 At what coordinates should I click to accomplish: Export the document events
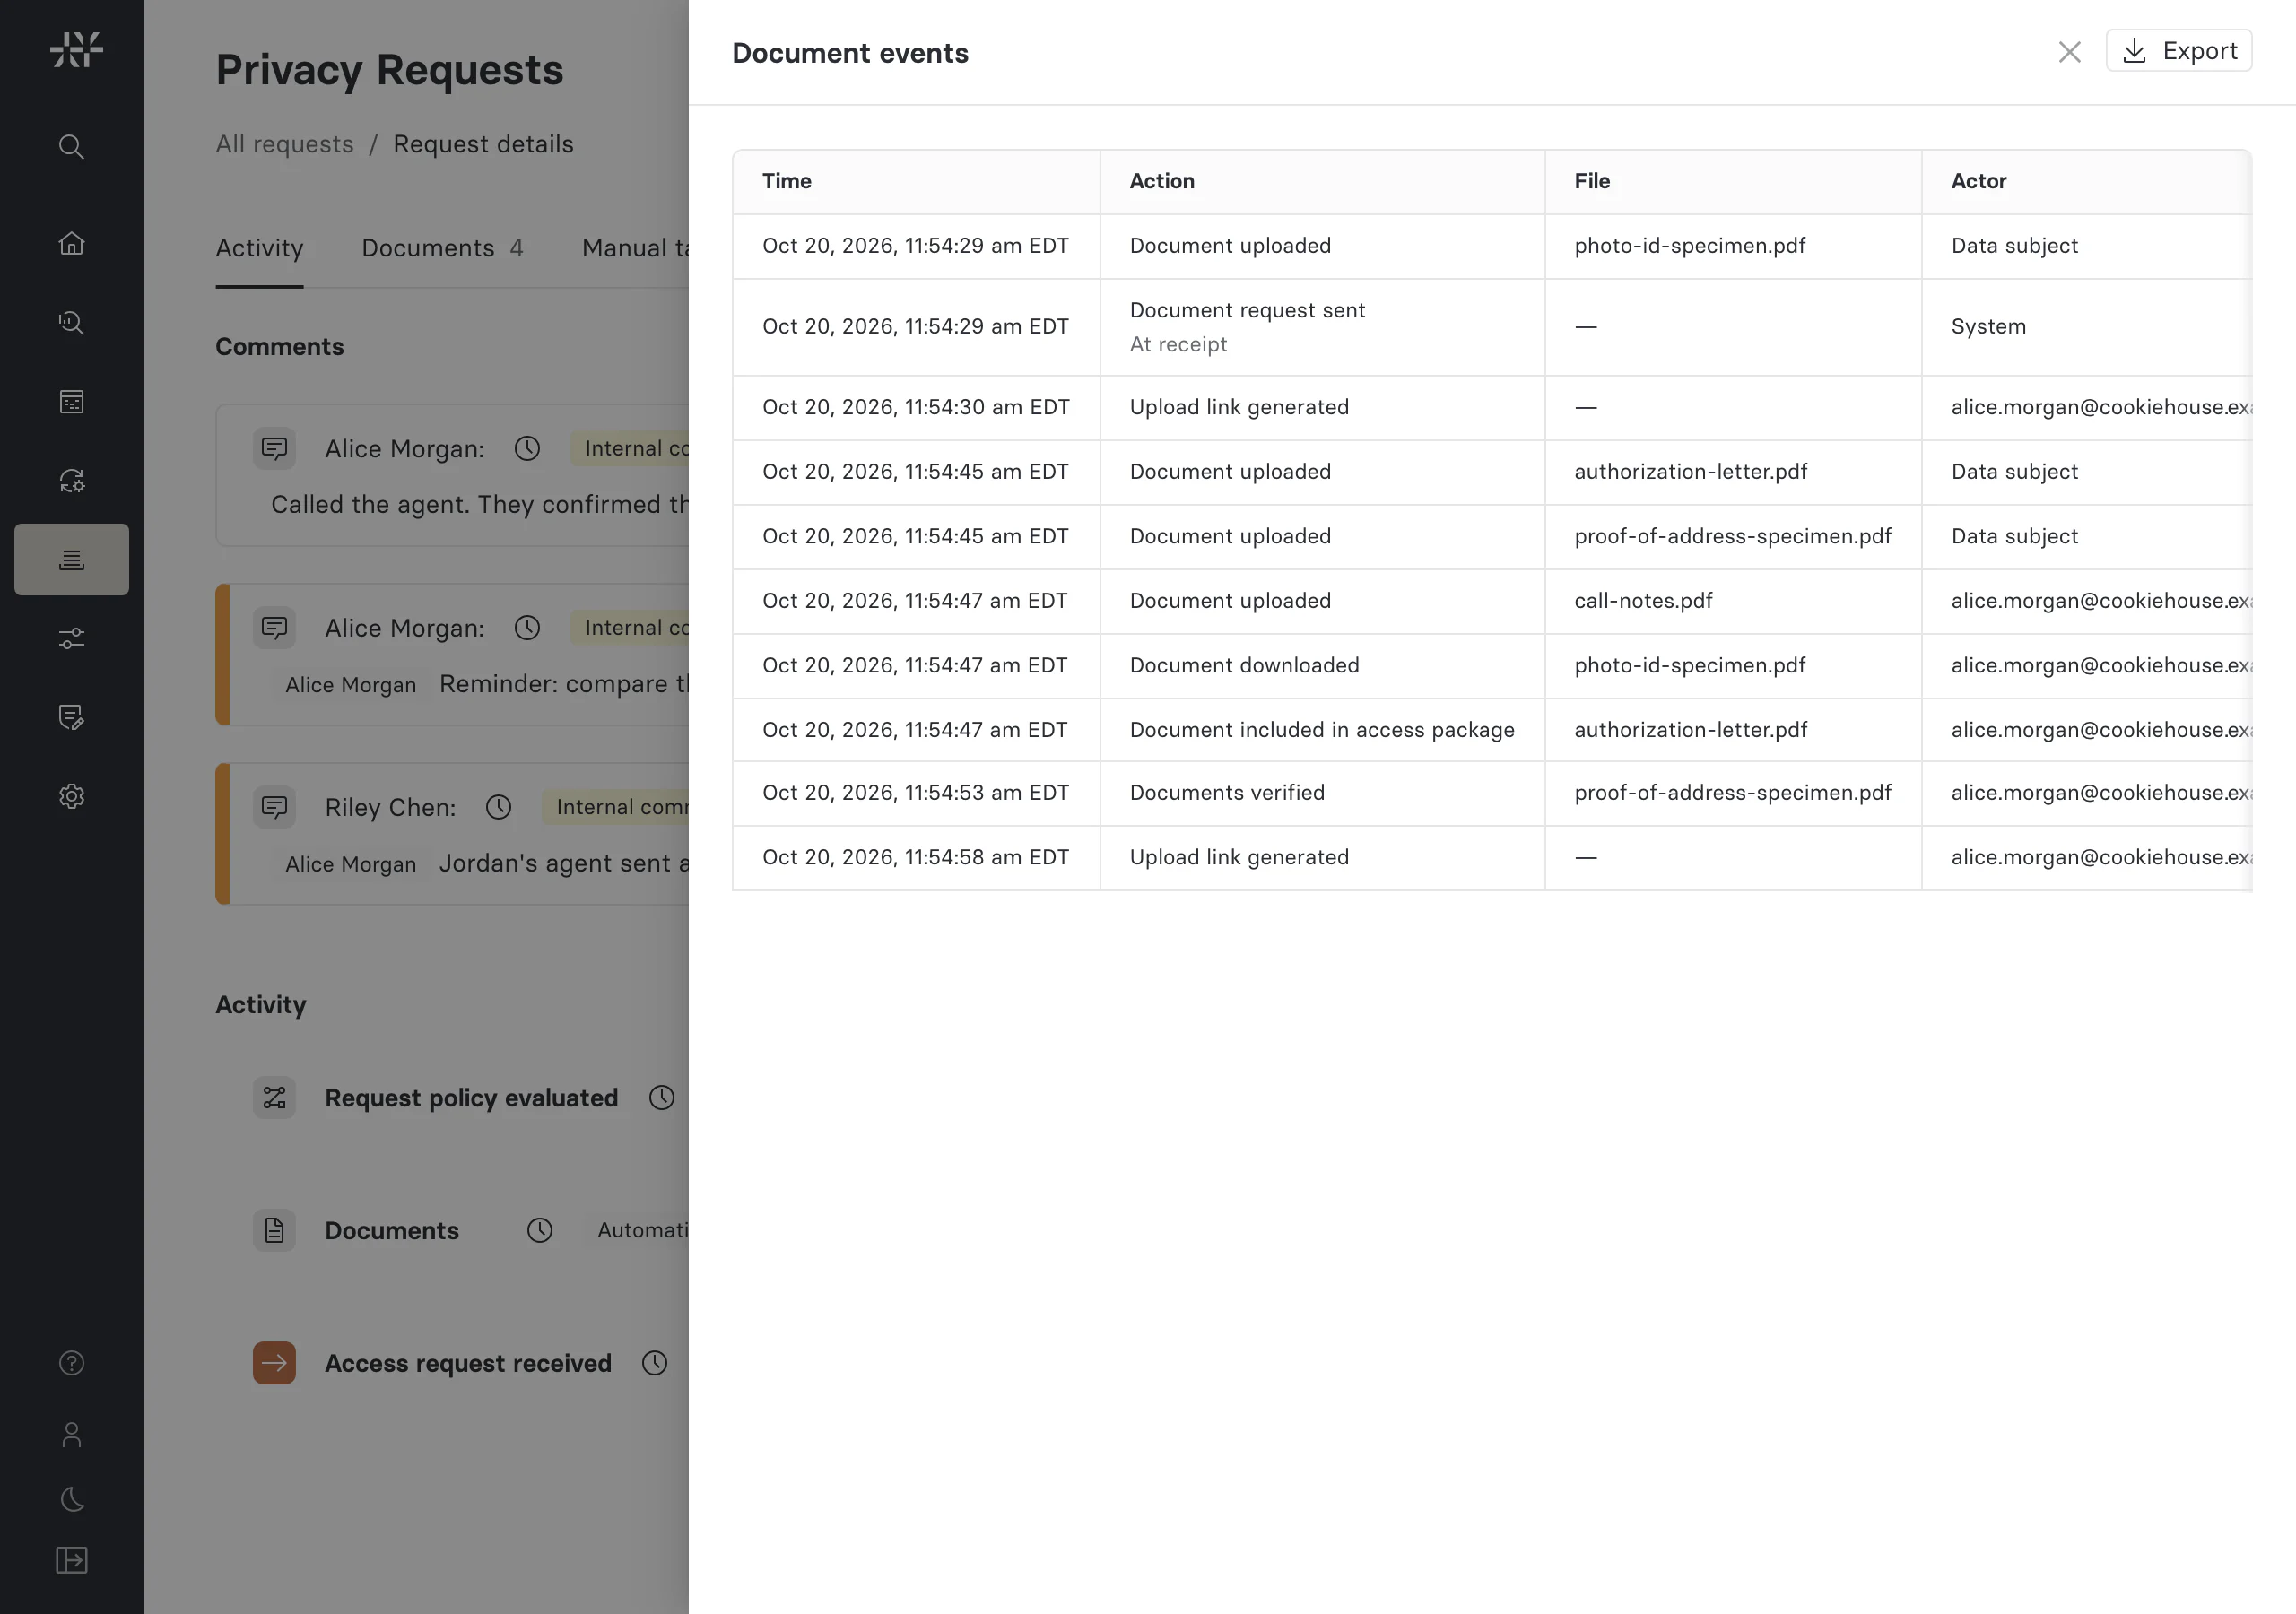point(2179,51)
